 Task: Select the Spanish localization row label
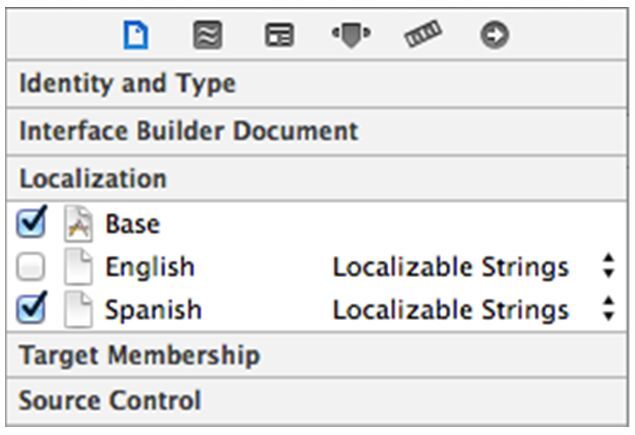pyautogui.click(x=153, y=310)
